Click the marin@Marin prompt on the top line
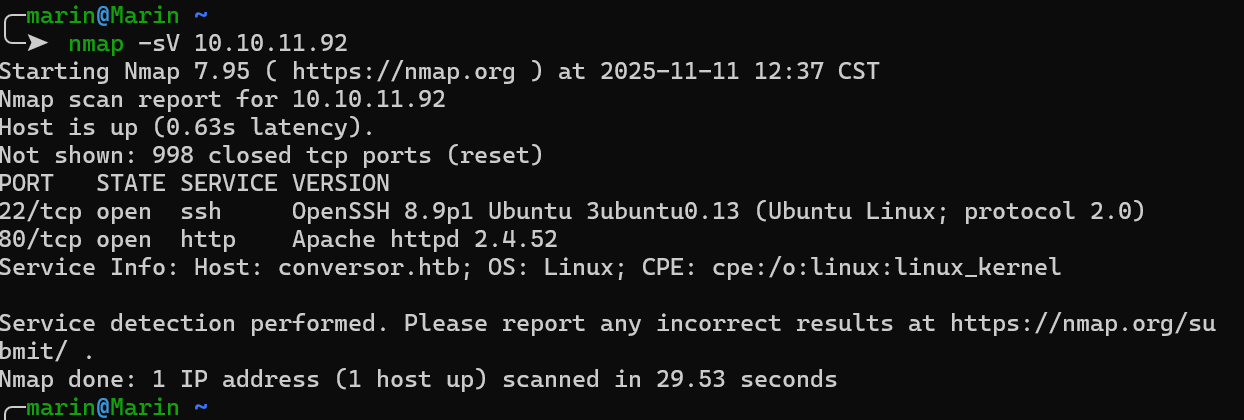Image resolution: width=1244 pixels, height=420 pixels. [103, 15]
